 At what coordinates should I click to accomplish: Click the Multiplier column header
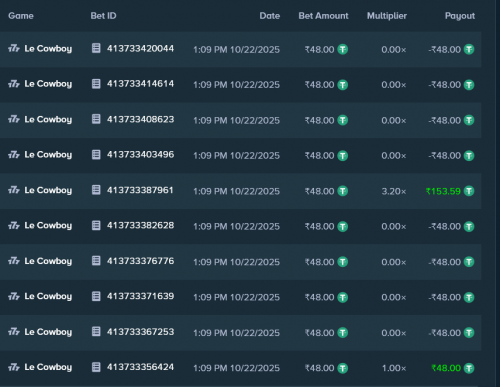(387, 16)
